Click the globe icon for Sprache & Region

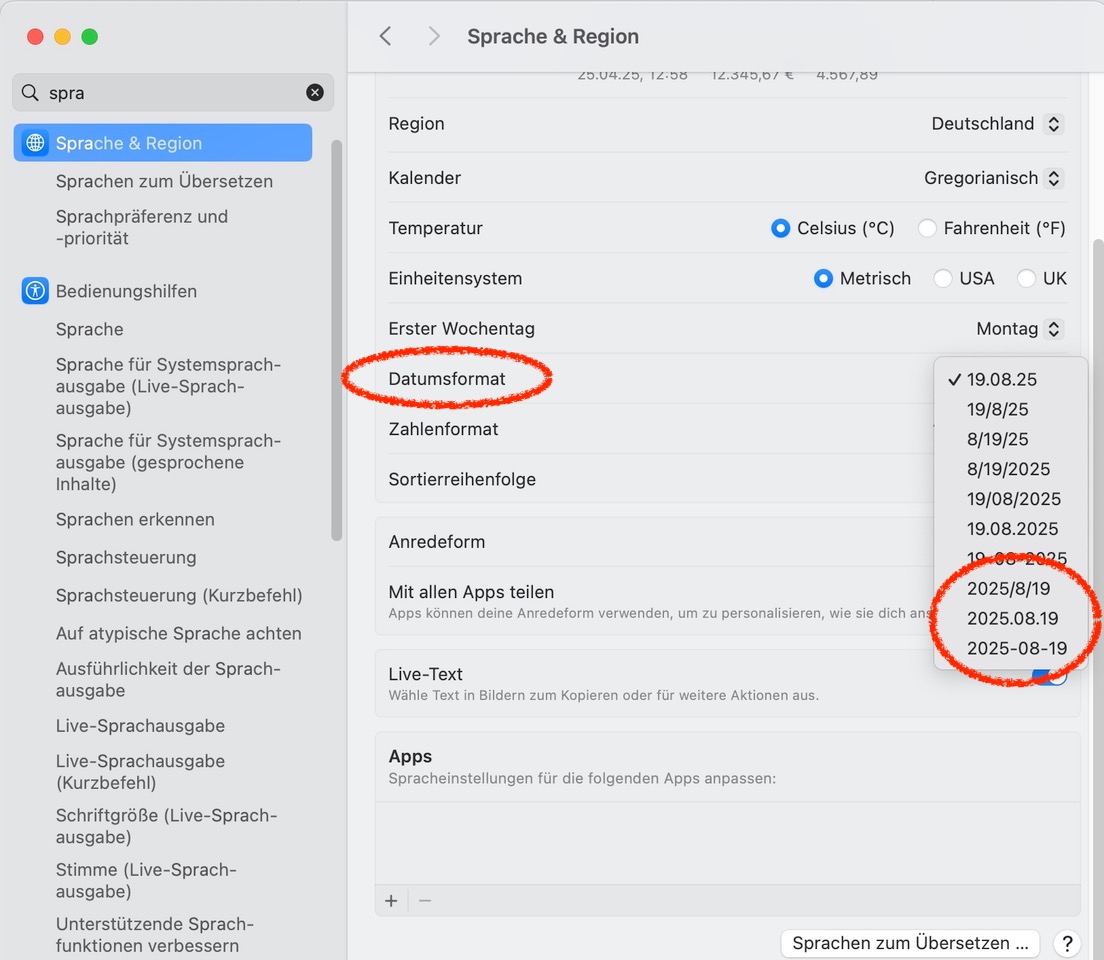pyautogui.click(x=35, y=143)
